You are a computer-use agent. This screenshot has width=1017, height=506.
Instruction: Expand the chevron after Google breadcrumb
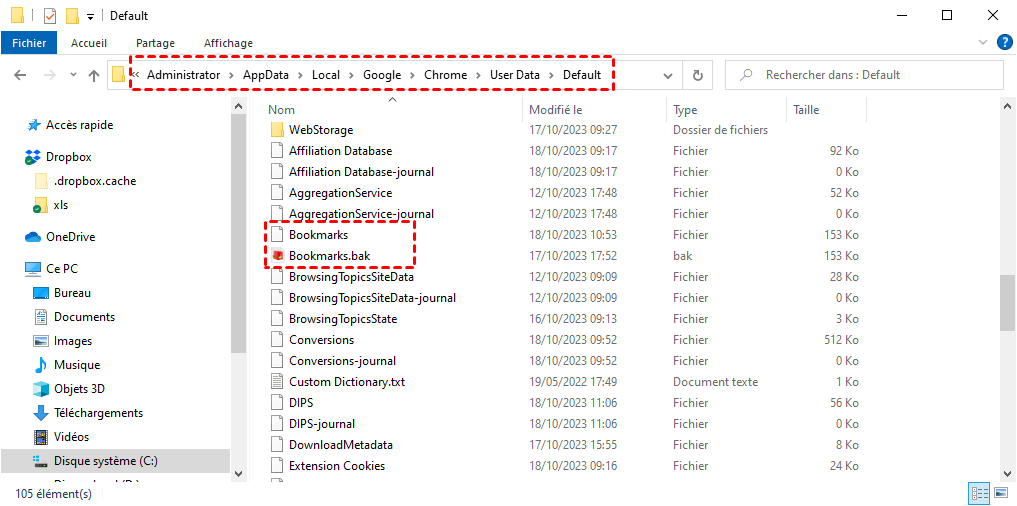point(413,75)
